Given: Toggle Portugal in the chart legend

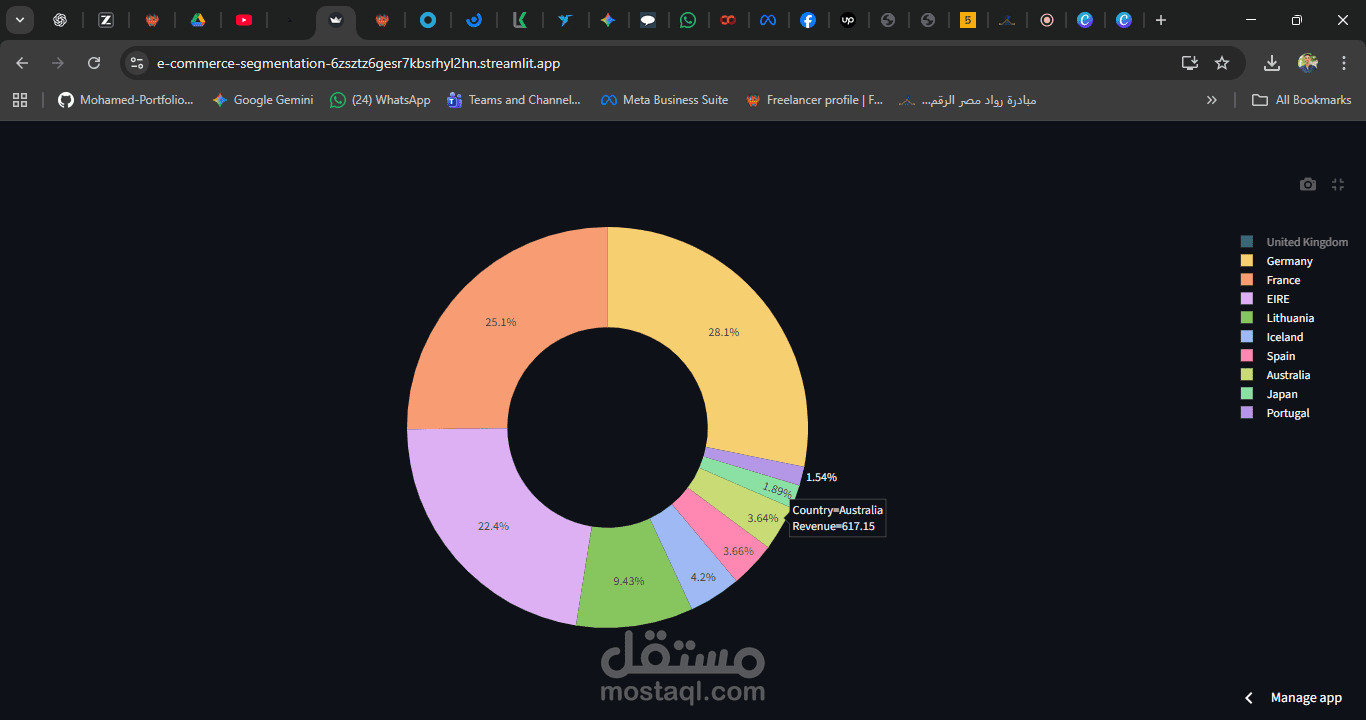Looking at the screenshot, I should pos(1275,413).
